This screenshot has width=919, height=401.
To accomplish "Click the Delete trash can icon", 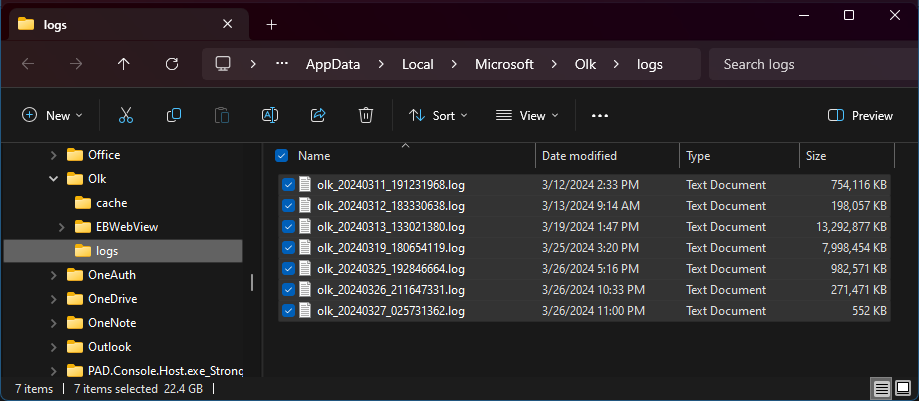I will (x=366, y=116).
